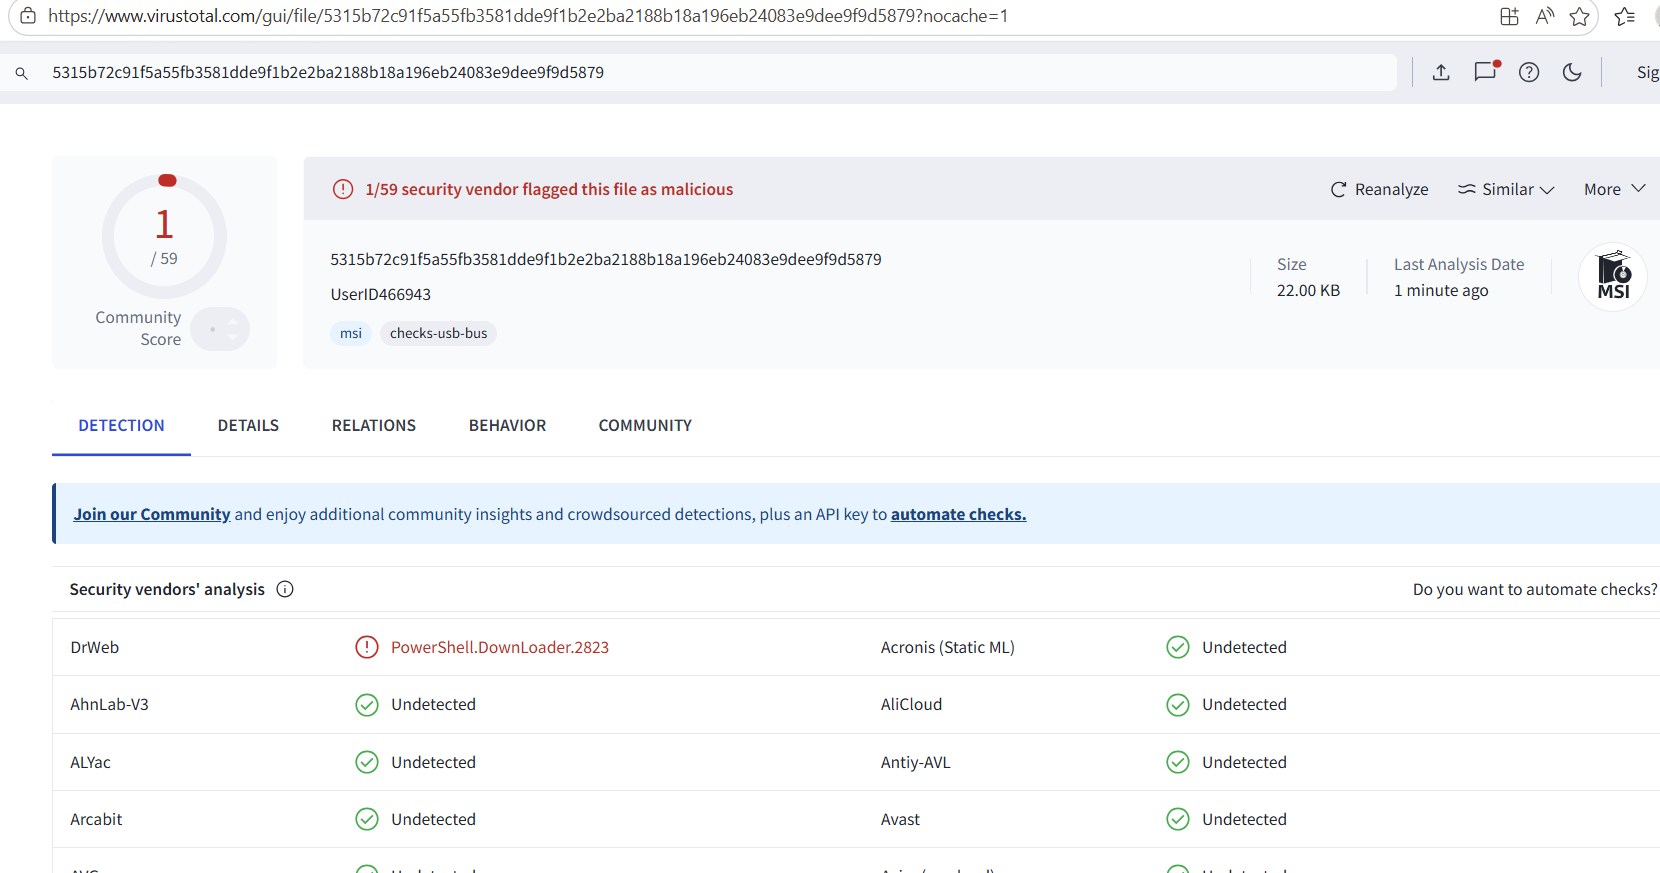Viewport: 1660px width, 873px height.
Task: Click the automate checks link
Action: tap(958, 514)
